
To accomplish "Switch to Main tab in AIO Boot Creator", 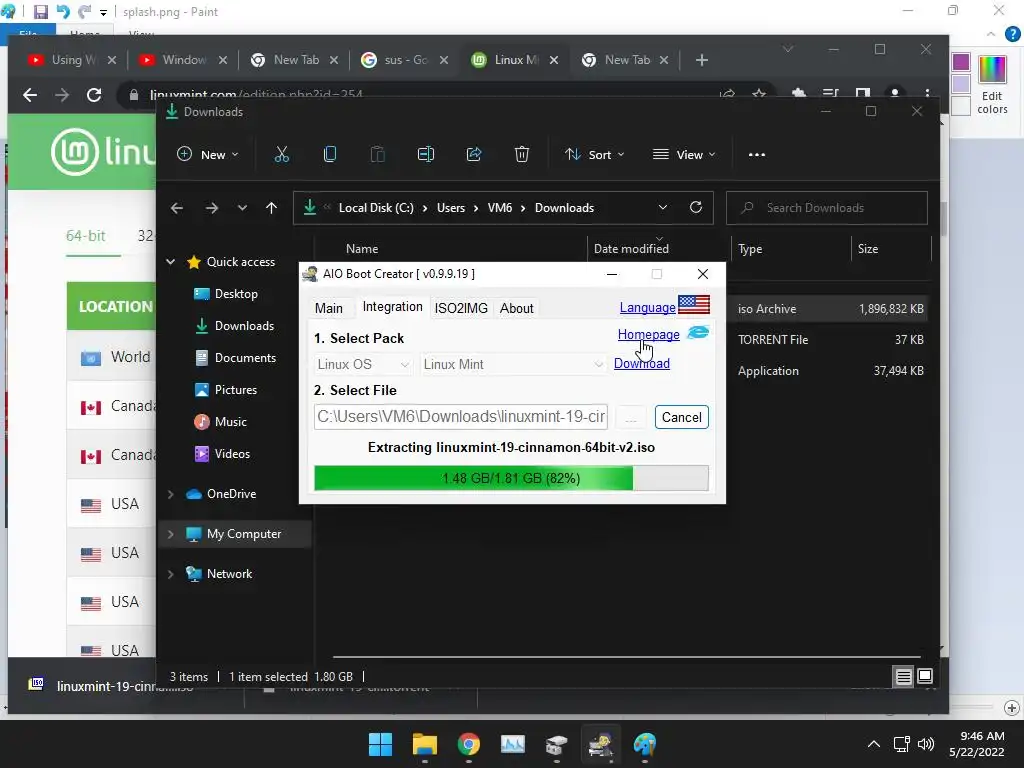I will [328, 308].
